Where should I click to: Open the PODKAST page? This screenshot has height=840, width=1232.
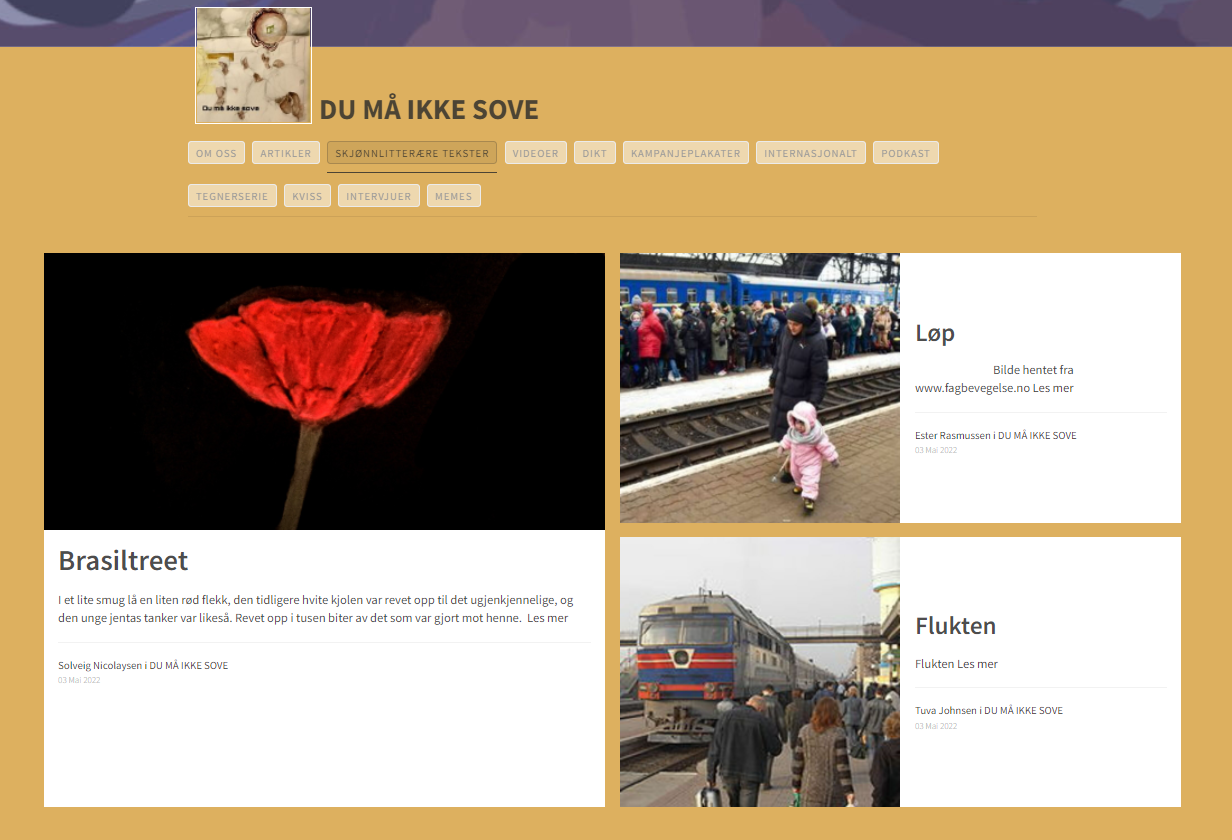pyautogui.click(x=906, y=153)
